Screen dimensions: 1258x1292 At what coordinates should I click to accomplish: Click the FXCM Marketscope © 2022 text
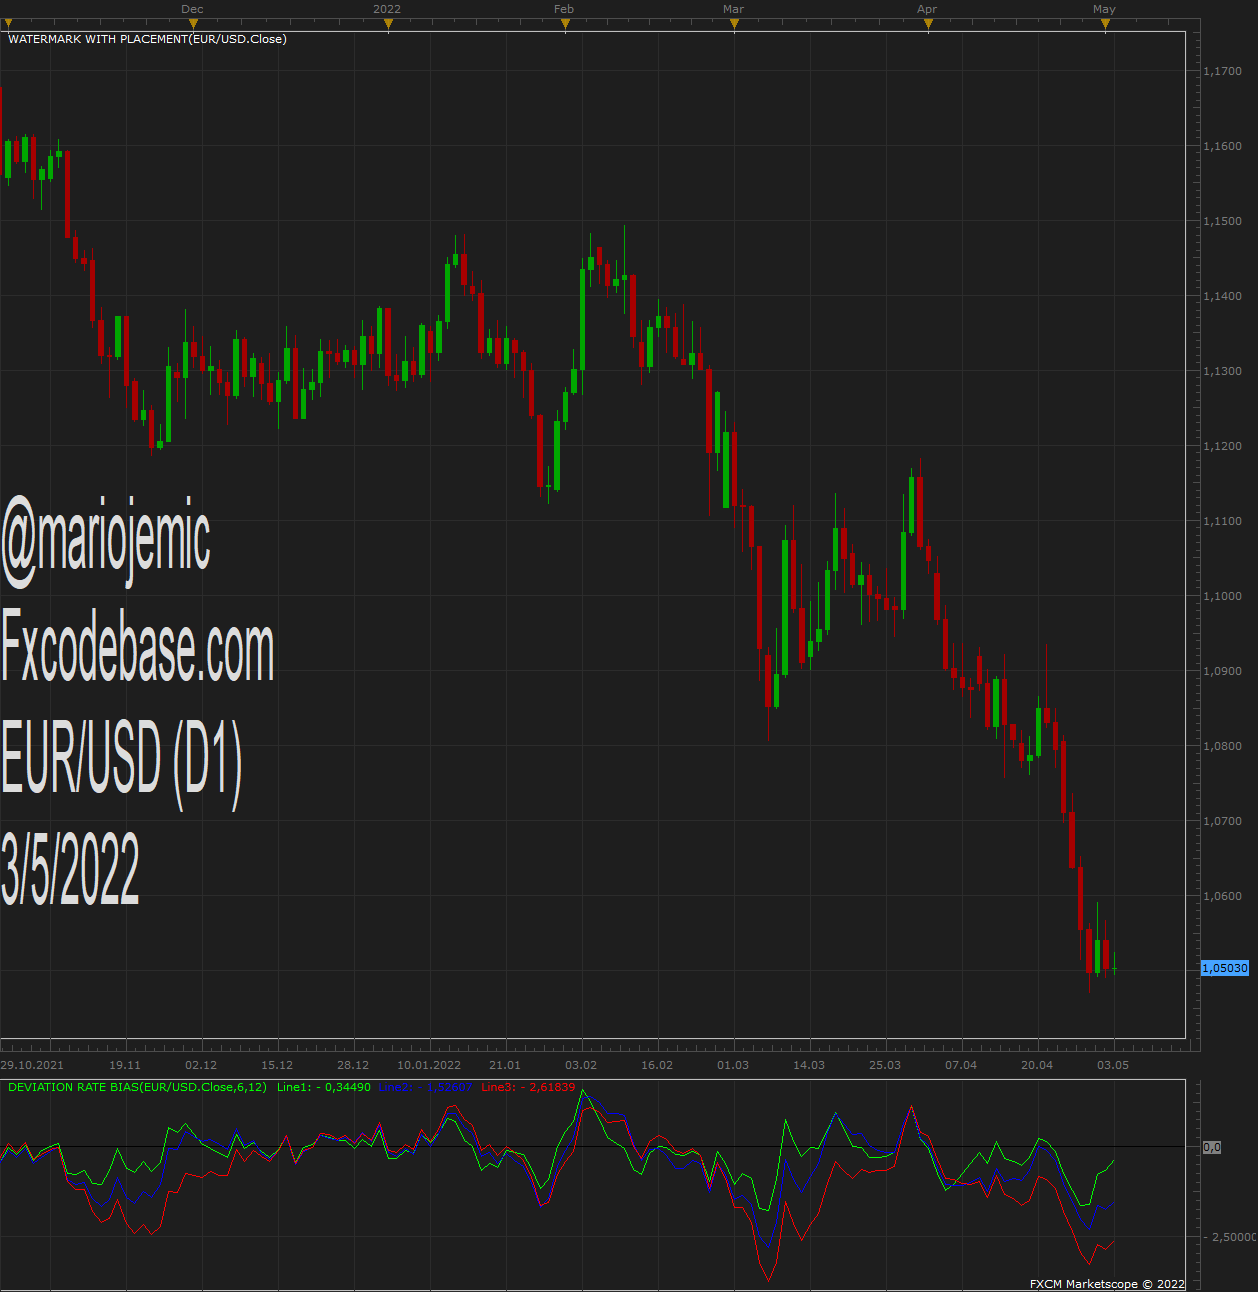(1107, 1284)
